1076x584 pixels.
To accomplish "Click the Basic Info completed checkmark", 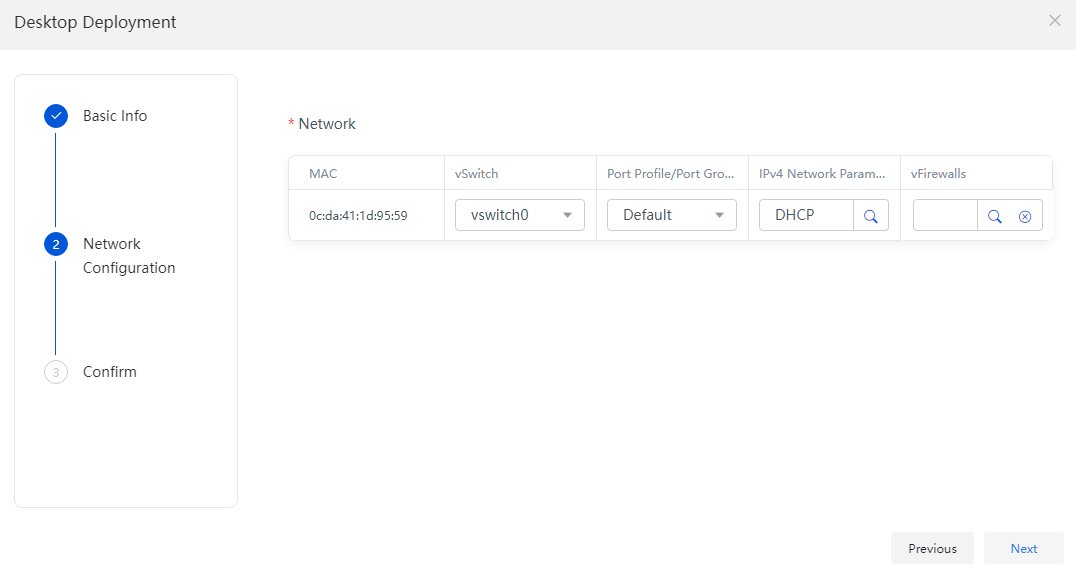I will pos(56,116).
